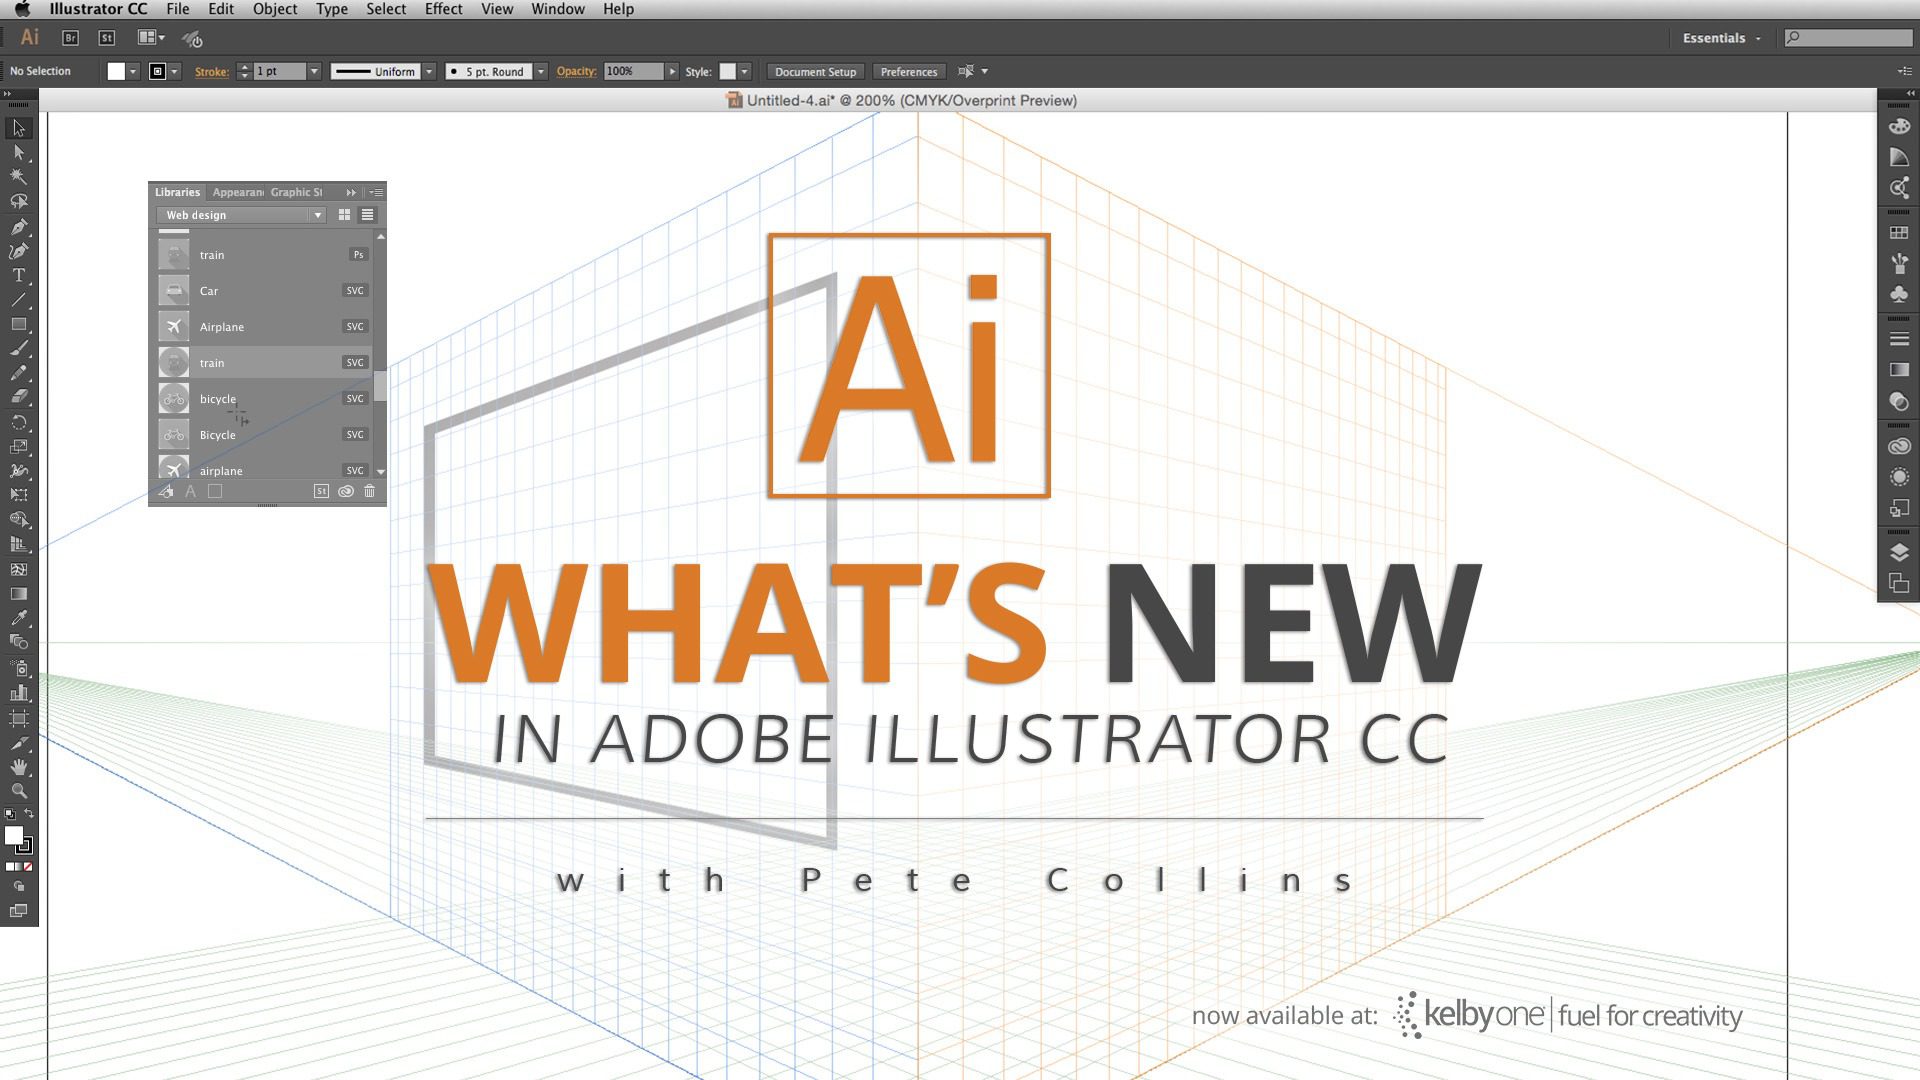The height and width of the screenshot is (1080, 1920).
Task: Open the Web design library dropdown
Action: point(240,215)
